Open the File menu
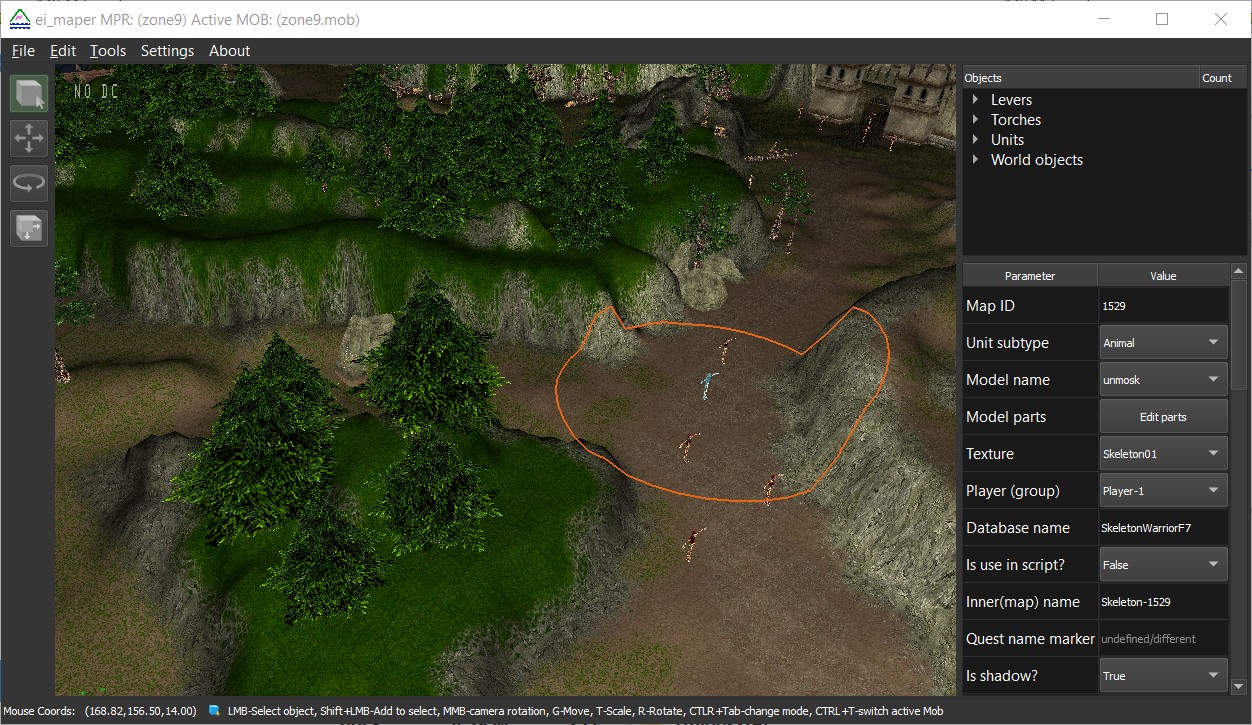 [x=23, y=51]
